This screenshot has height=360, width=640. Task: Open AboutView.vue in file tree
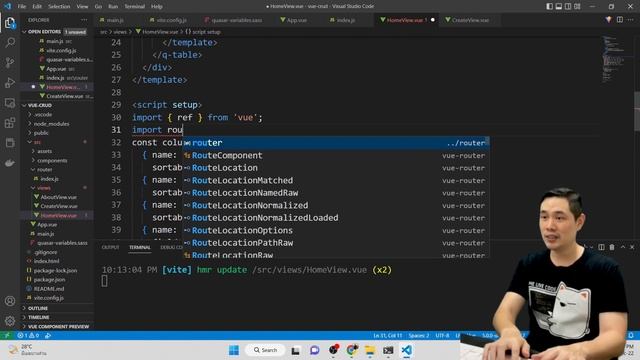point(58,197)
